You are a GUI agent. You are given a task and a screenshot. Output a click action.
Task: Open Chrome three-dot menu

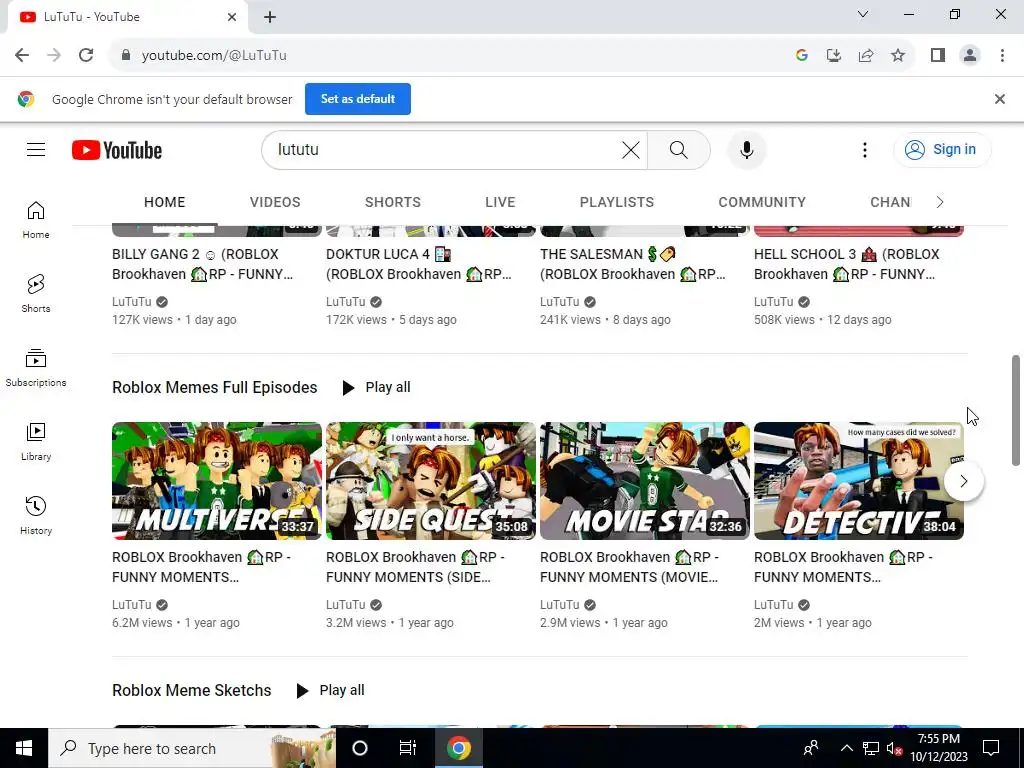tap(1002, 55)
